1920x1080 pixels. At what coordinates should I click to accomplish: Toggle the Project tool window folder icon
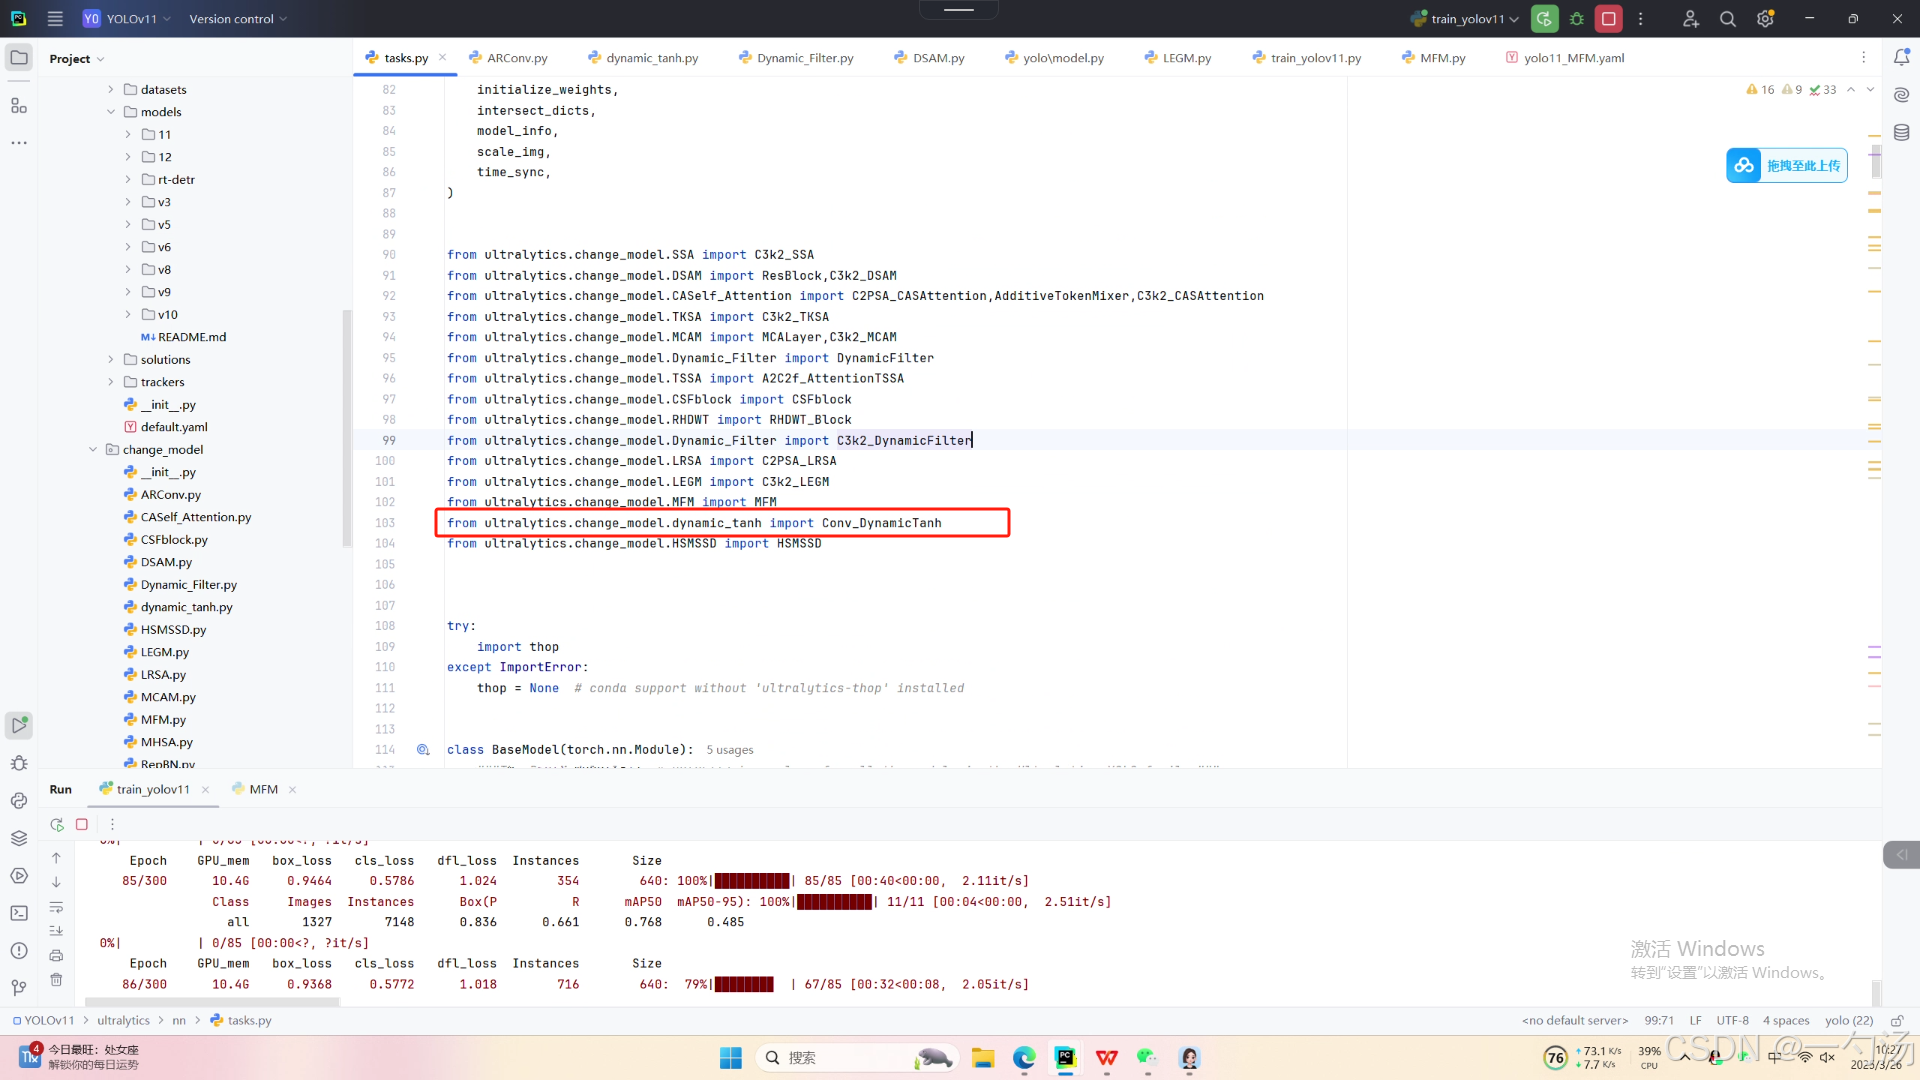coord(19,58)
